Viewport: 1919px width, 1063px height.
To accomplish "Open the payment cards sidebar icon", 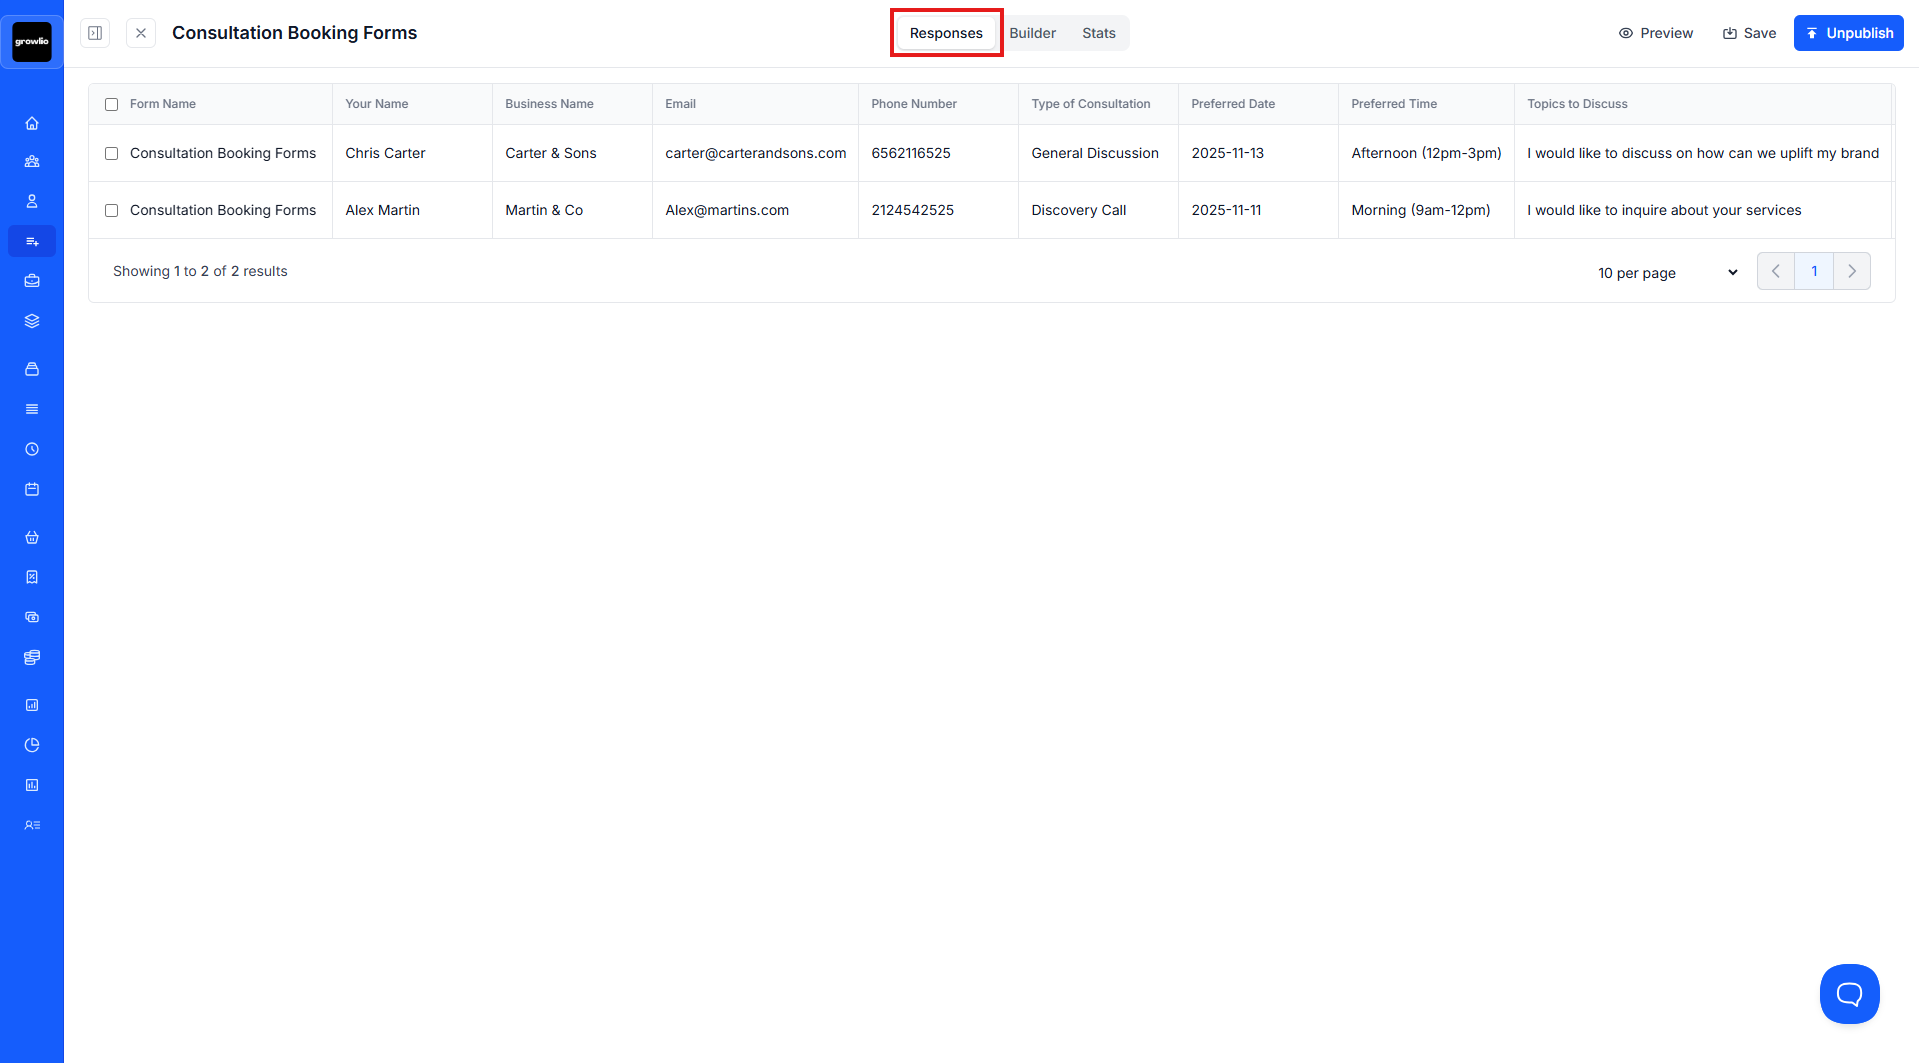I will tap(32, 617).
